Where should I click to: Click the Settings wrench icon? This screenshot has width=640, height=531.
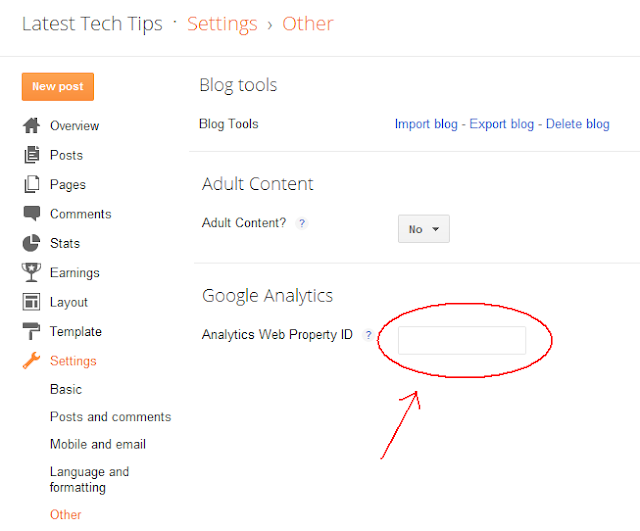tap(31, 361)
